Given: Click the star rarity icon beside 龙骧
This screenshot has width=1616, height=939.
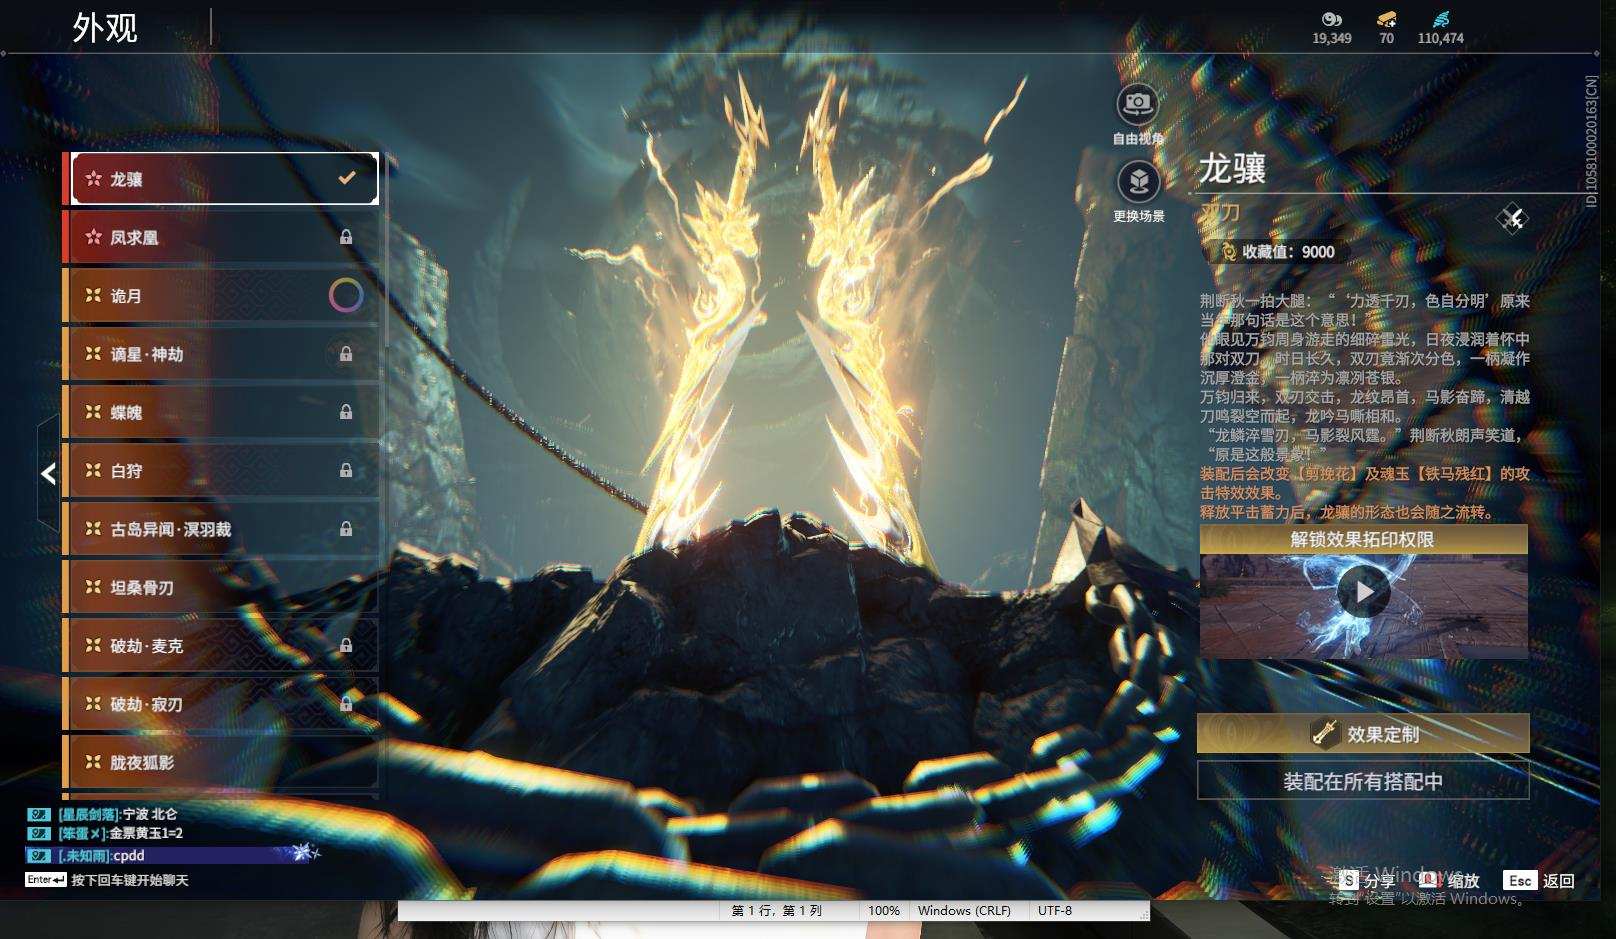Looking at the screenshot, I should click(93, 178).
